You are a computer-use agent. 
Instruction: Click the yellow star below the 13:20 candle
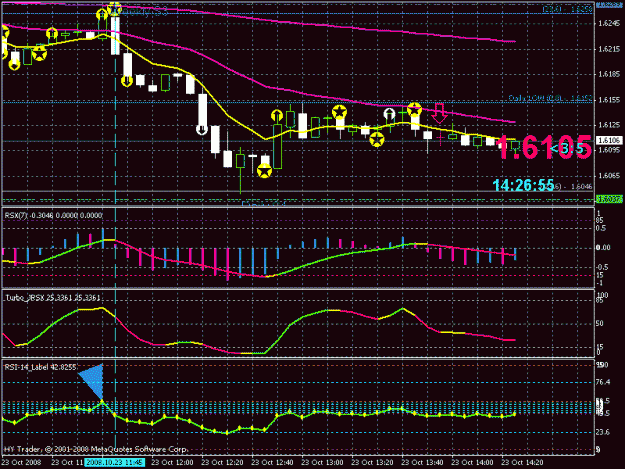point(377,140)
